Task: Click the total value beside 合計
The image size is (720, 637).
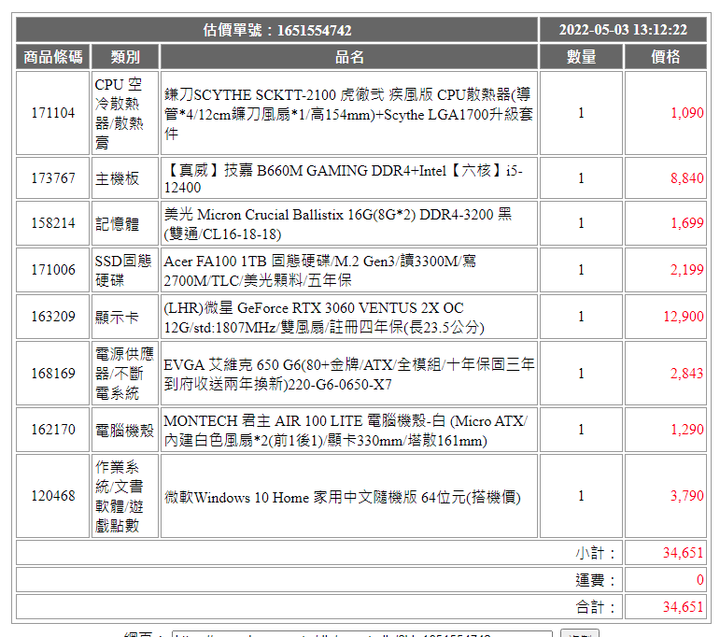Action: [x=683, y=607]
